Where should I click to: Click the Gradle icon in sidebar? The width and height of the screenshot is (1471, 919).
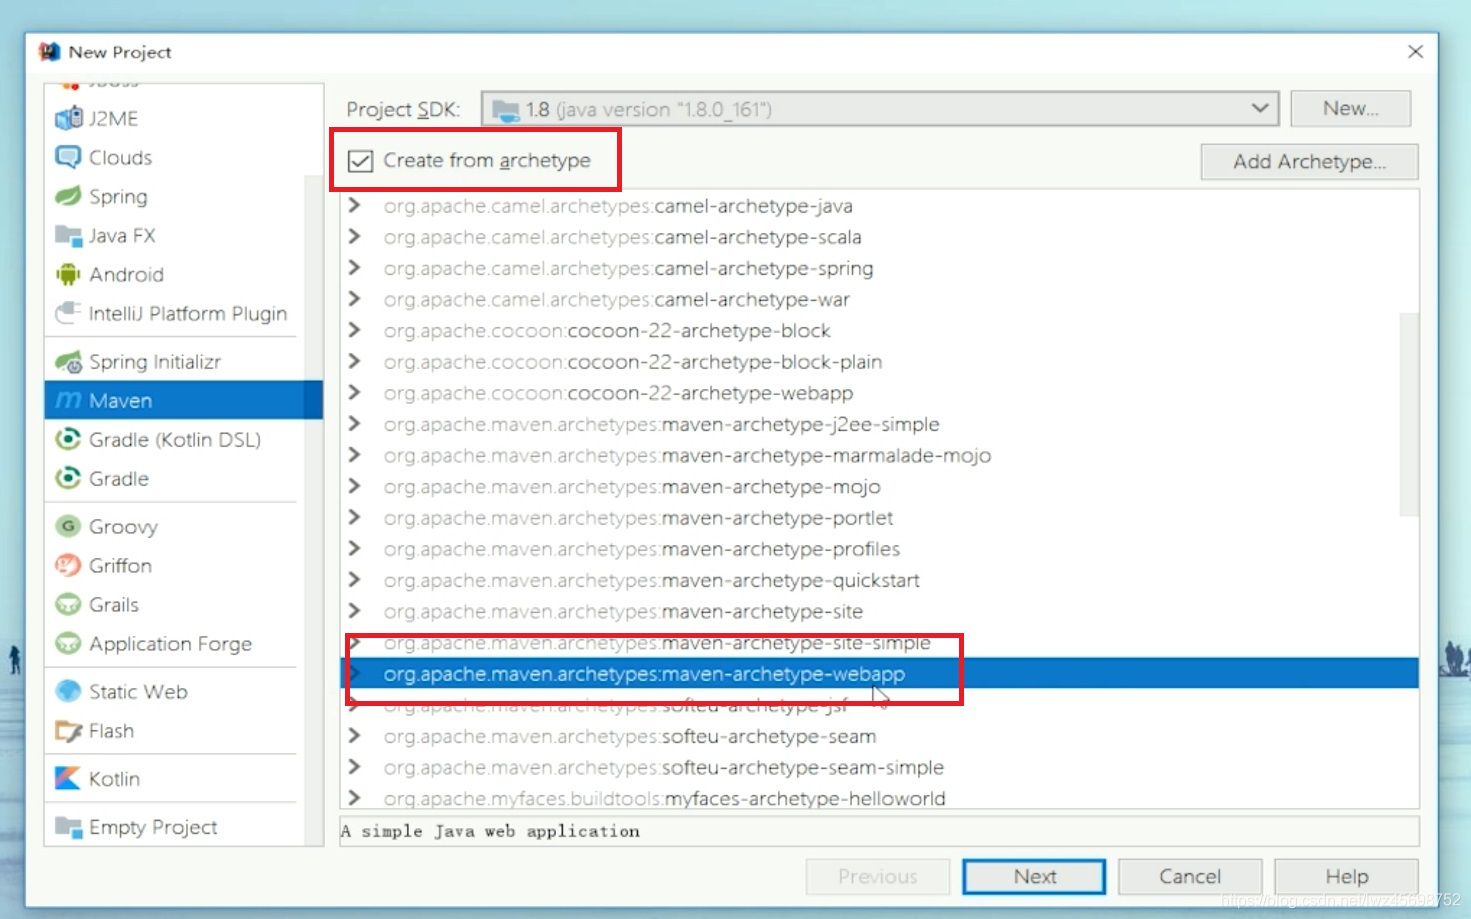pyautogui.click(x=68, y=478)
